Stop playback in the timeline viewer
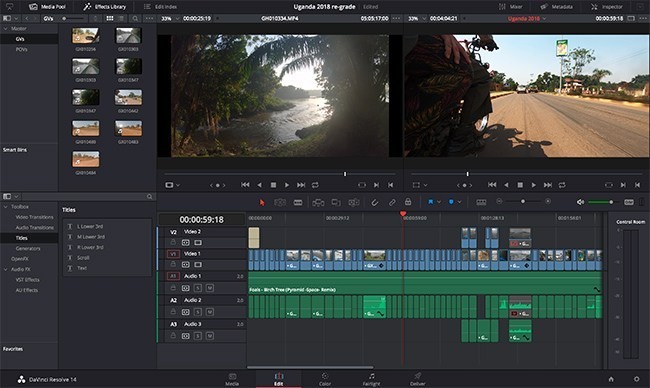Viewport: 650px width, 388px height. [x=520, y=185]
